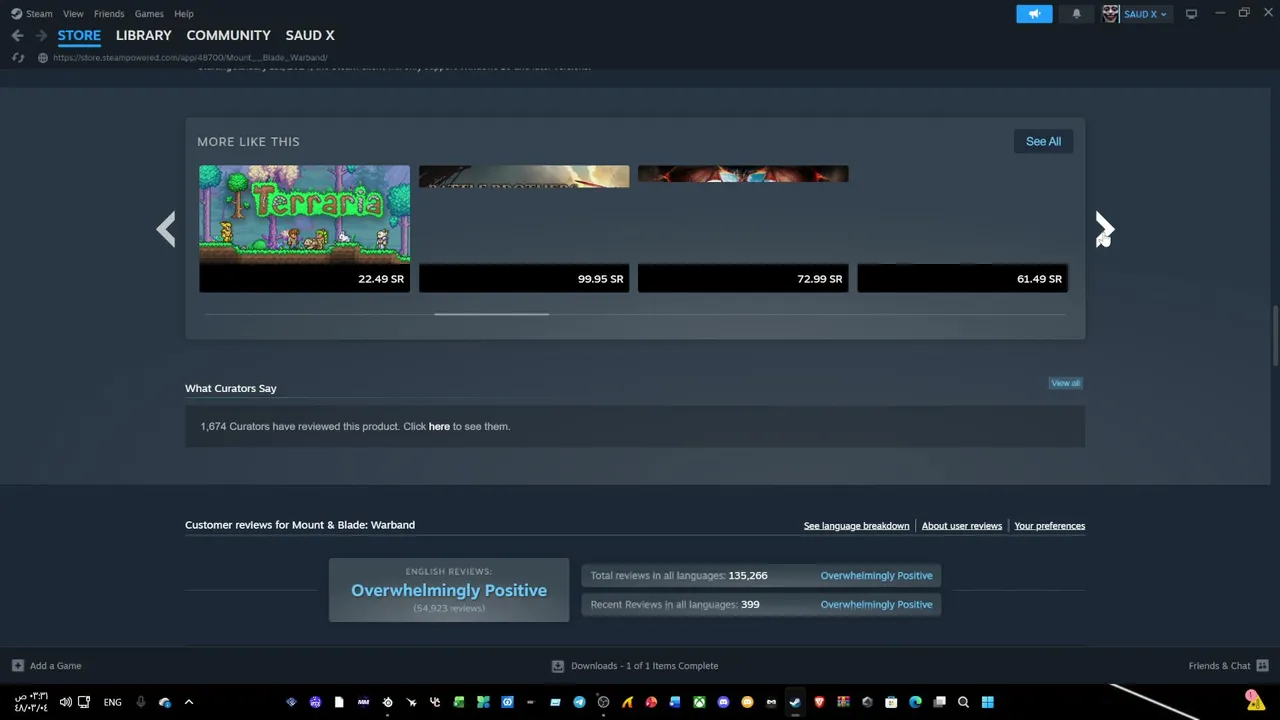Open Brave browser from the taskbar
The width and height of the screenshot is (1280, 720).
click(x=819, y=702)
